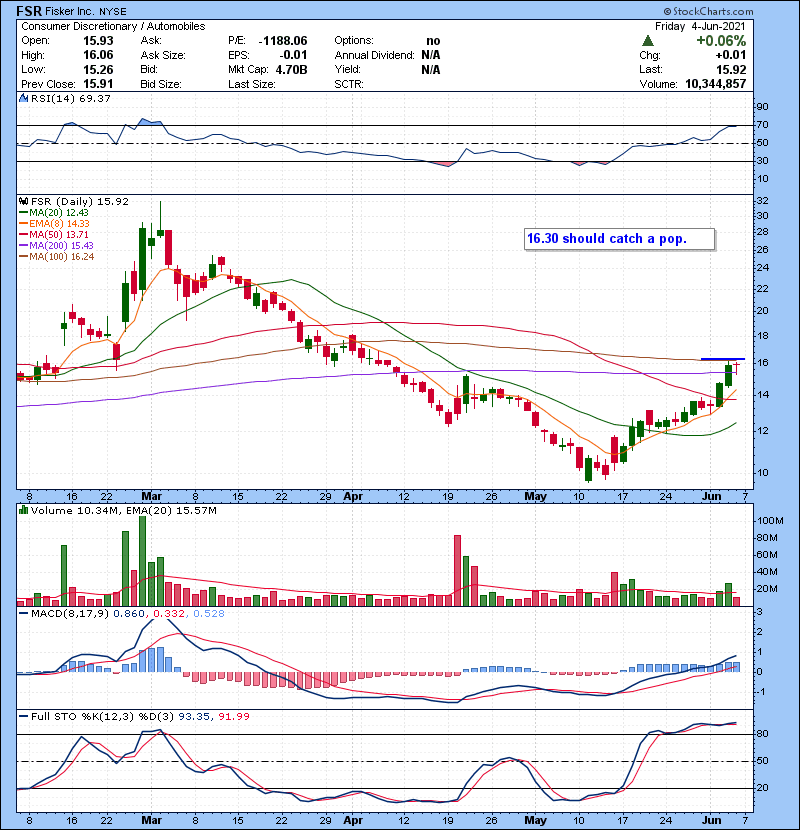
Task: Click the Mkt Cap value 4.70B
Action: click(291, 69)
